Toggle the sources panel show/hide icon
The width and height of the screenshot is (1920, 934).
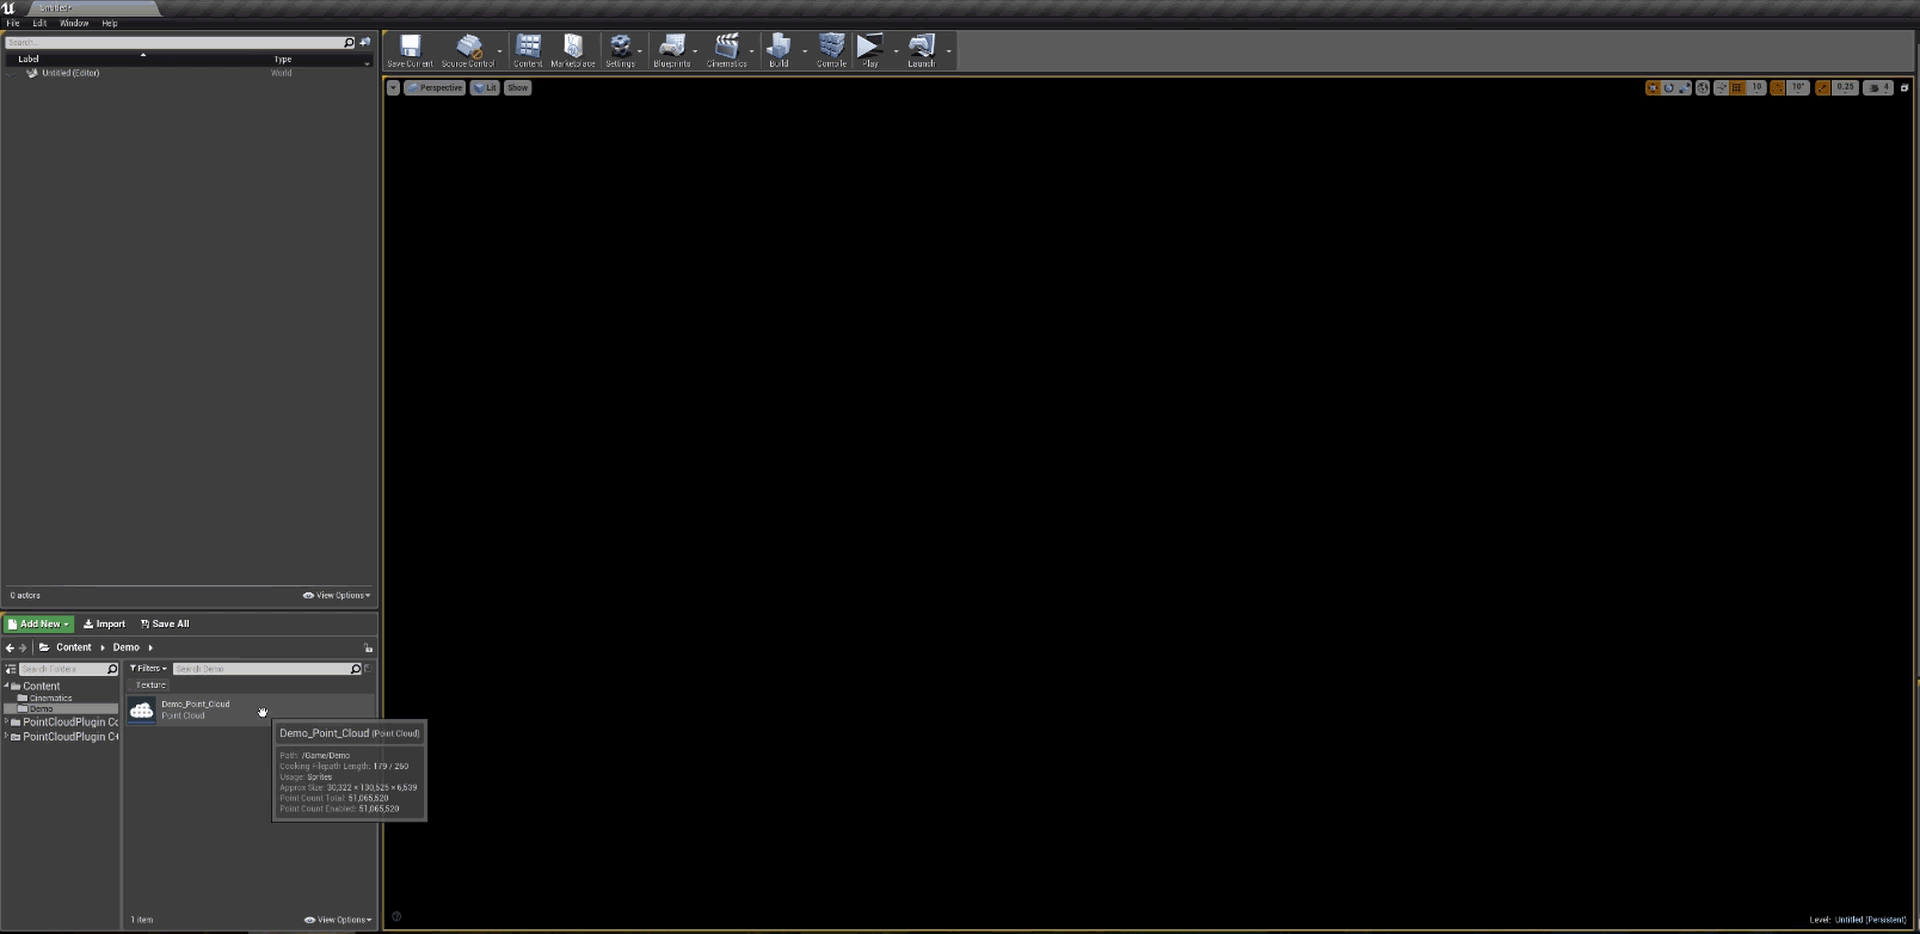tap(11, 669)
